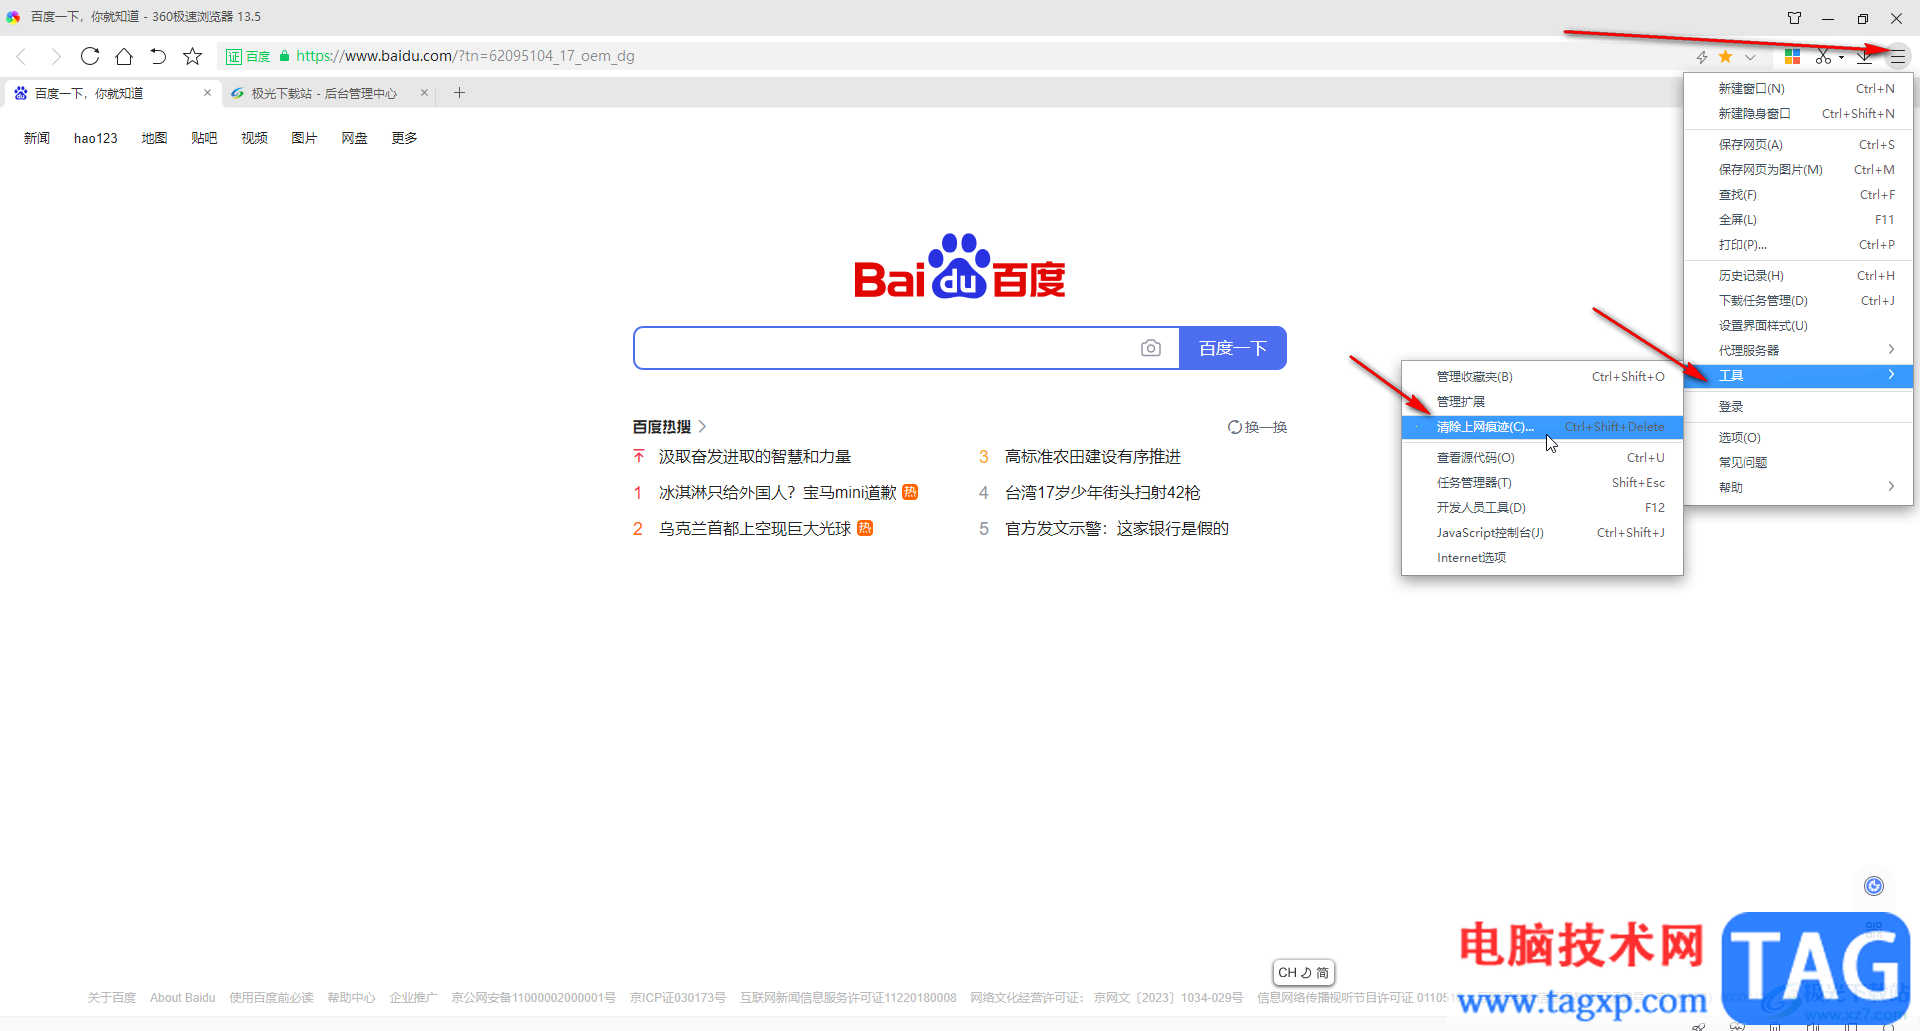Viewport: 1920px width, 1031px height.
Task: Select 保存网页为图片(M) menu item
Action: tap(1799, 170)
